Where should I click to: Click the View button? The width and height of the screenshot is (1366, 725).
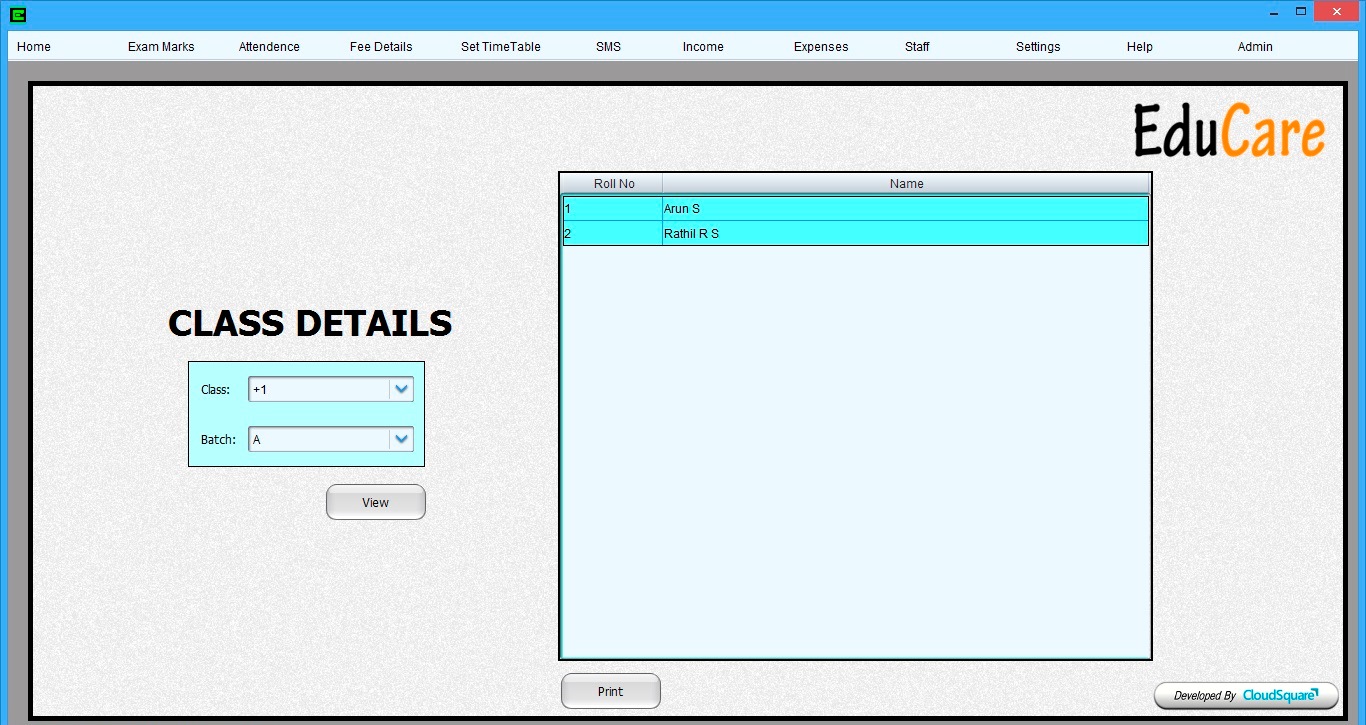[x=376, y=502]
